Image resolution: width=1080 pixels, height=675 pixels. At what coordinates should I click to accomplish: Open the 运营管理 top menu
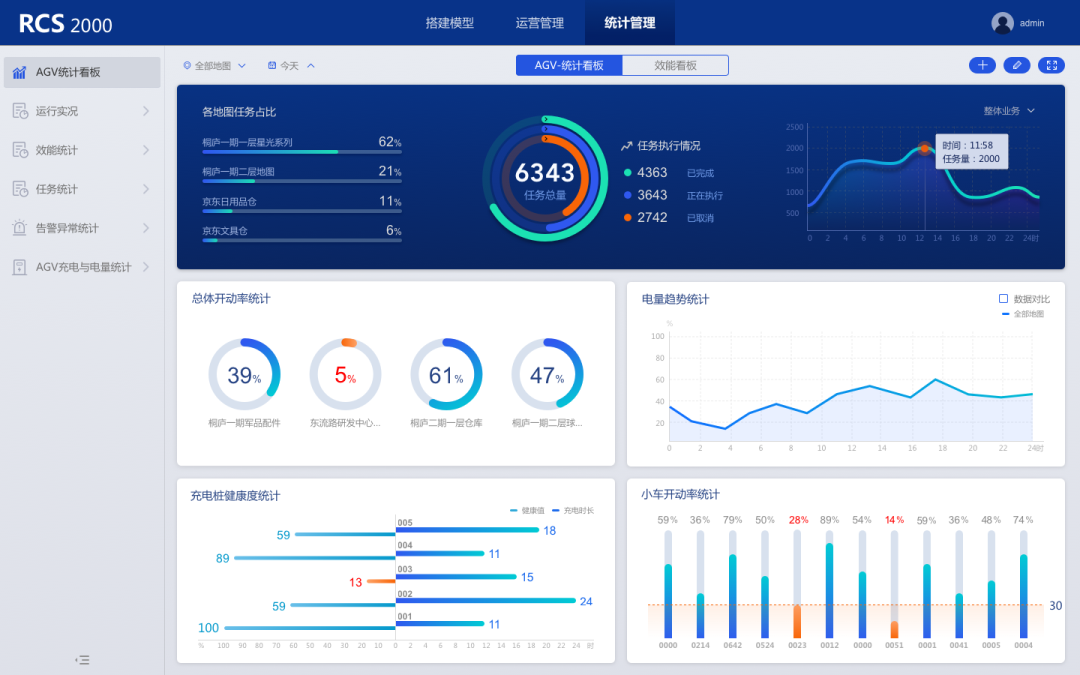point(539,23)
